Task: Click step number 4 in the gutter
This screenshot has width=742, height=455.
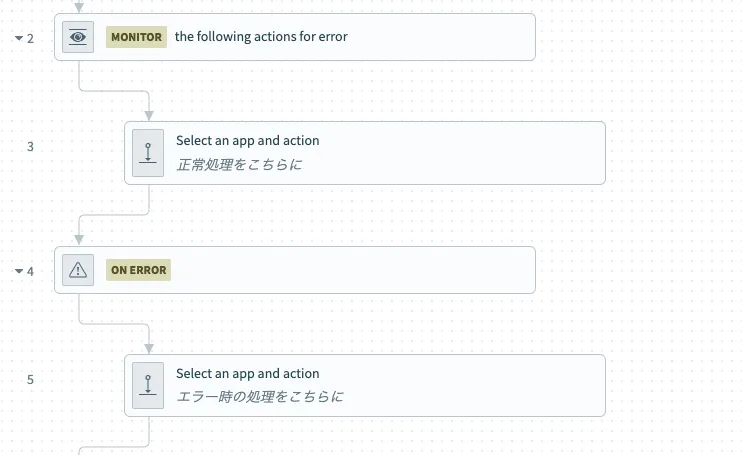Action: (30, 271)
